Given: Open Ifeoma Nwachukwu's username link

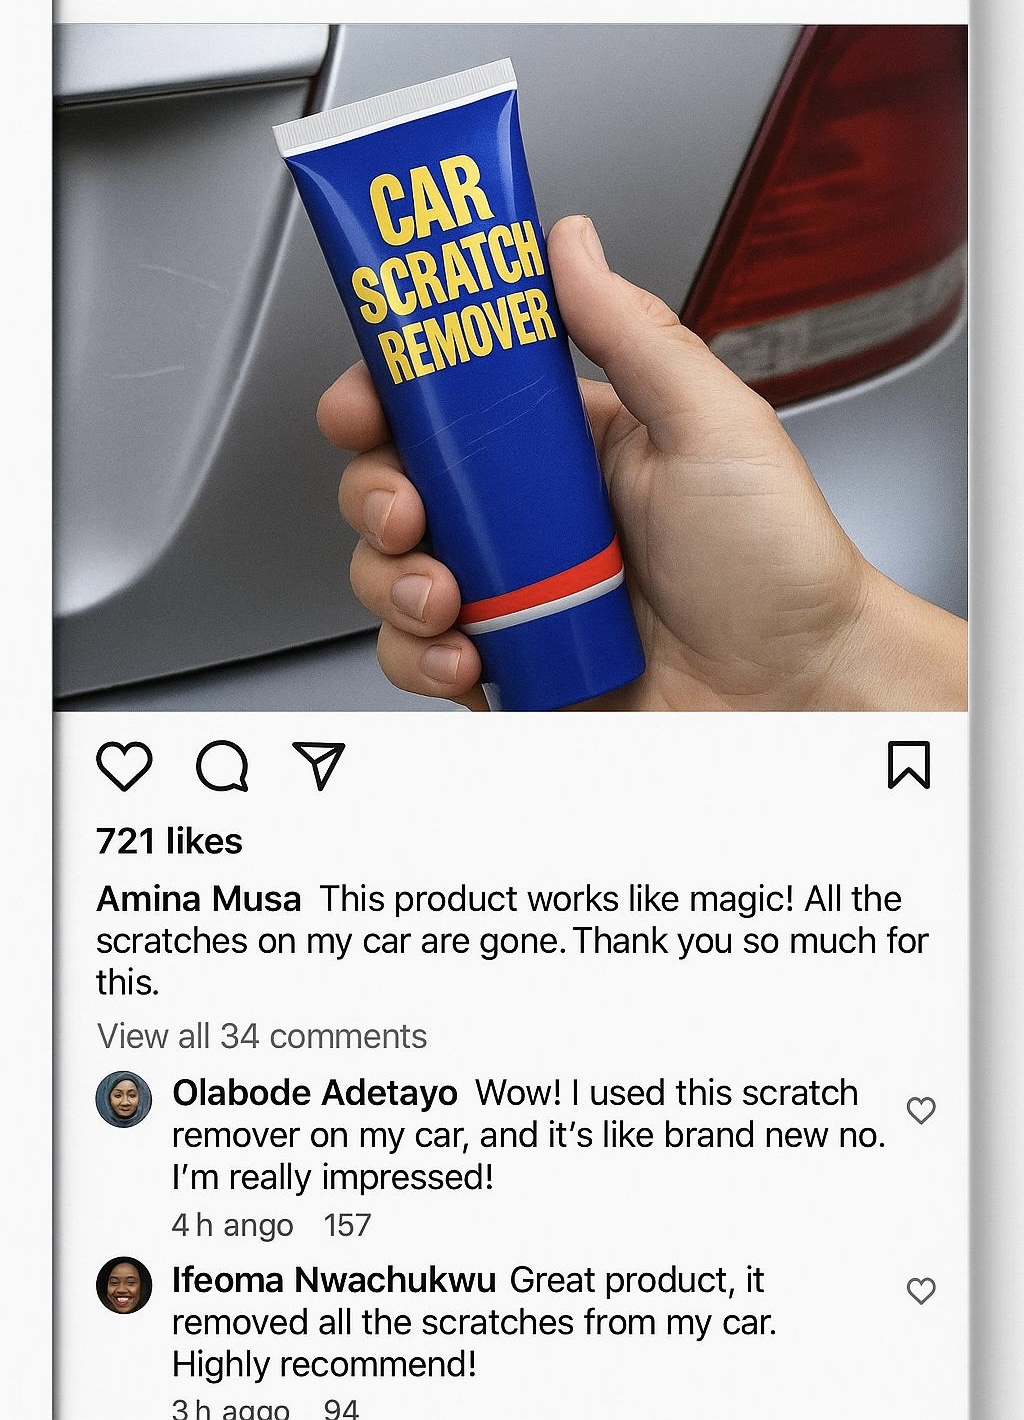Looking at the screenshot, I should (x=334, y=1280).
